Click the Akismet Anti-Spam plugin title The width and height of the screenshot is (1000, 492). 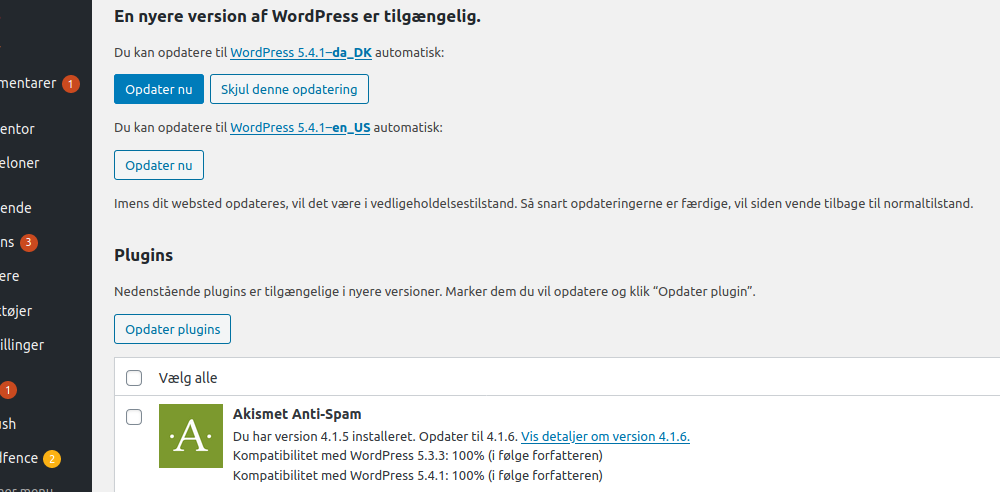tap(297, 414)
